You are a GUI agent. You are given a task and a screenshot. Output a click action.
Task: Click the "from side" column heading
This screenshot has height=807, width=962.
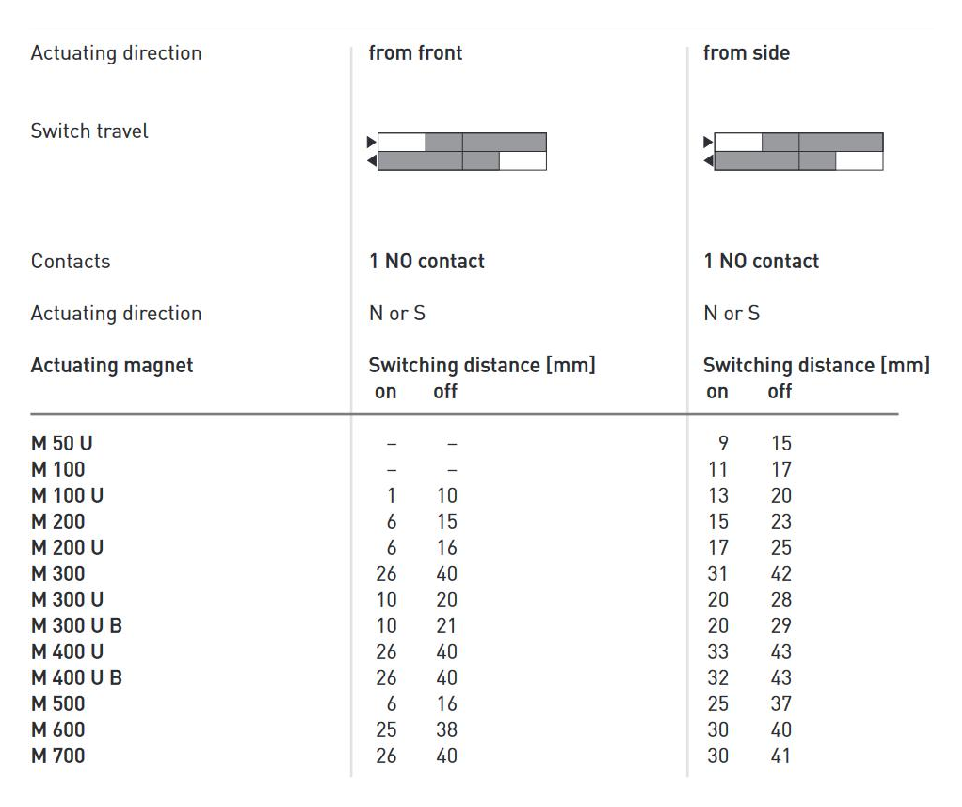tap(746, 53)
